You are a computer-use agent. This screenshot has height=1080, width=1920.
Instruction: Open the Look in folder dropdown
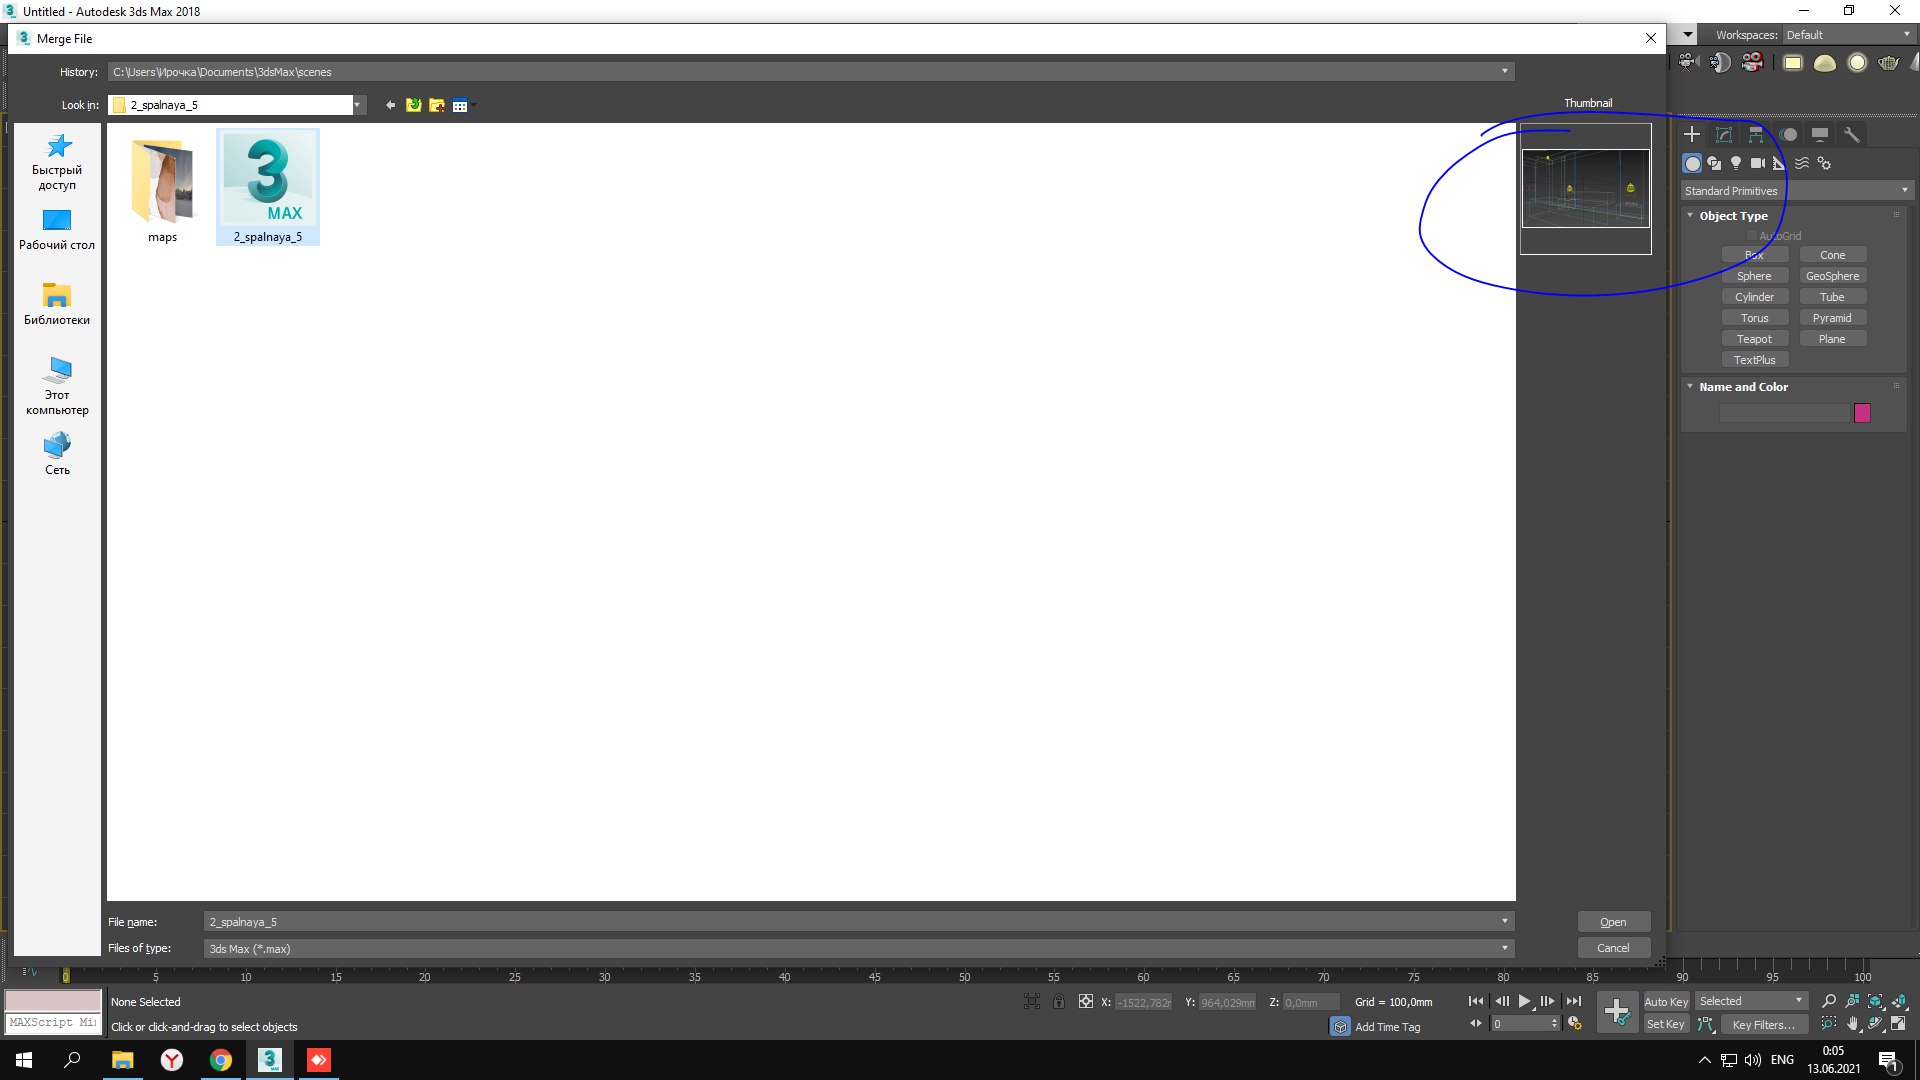pyautogui.click(x=357, y=105)
